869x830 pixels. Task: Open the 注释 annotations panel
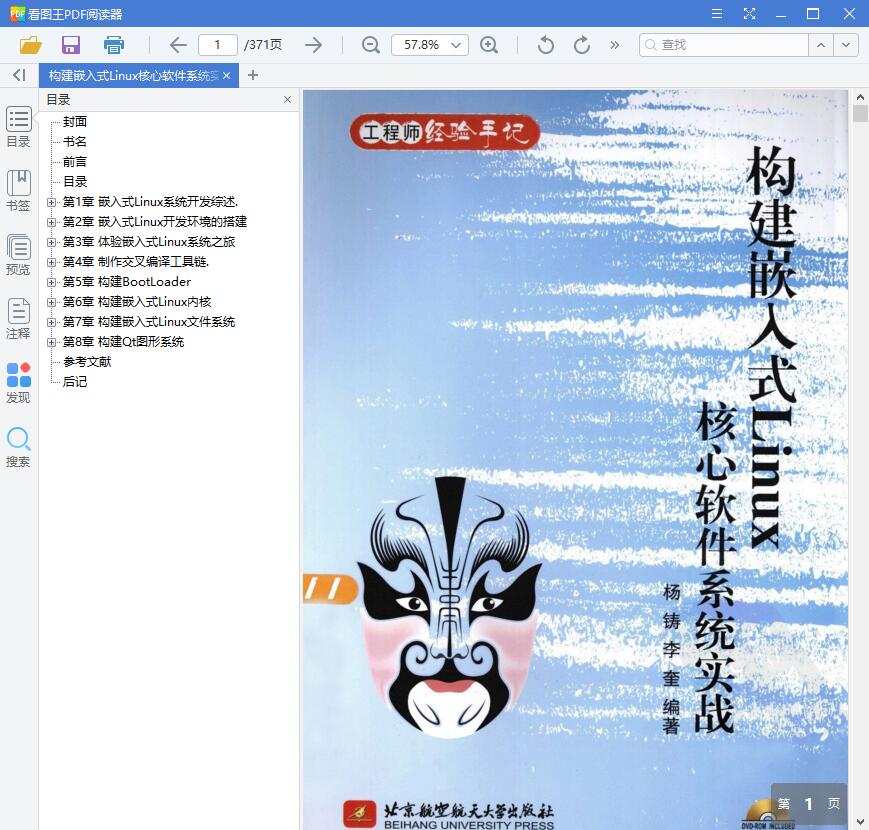pos(18,319)
